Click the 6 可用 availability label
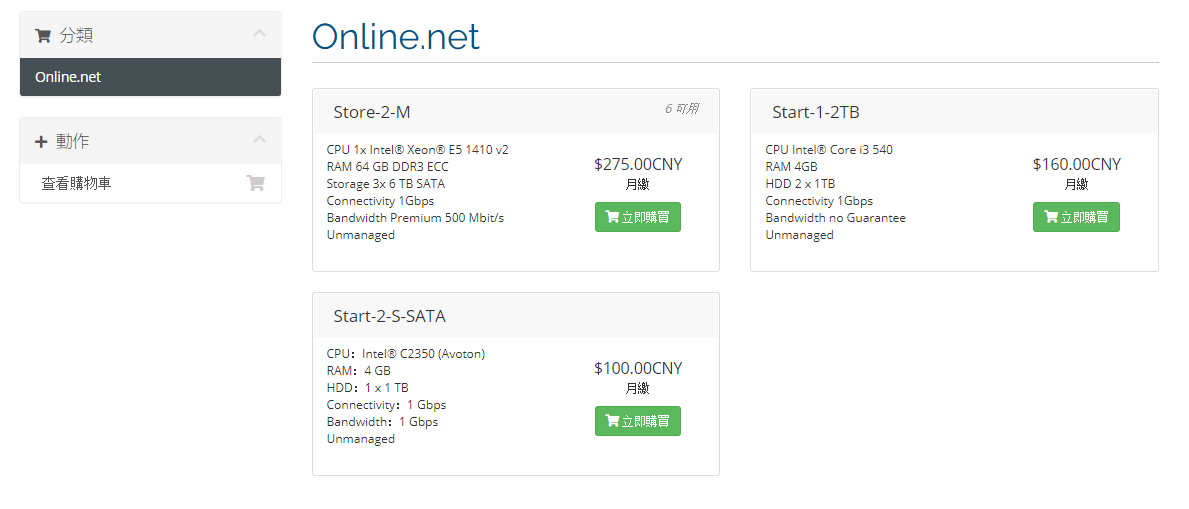 click(x=681, y=109)
